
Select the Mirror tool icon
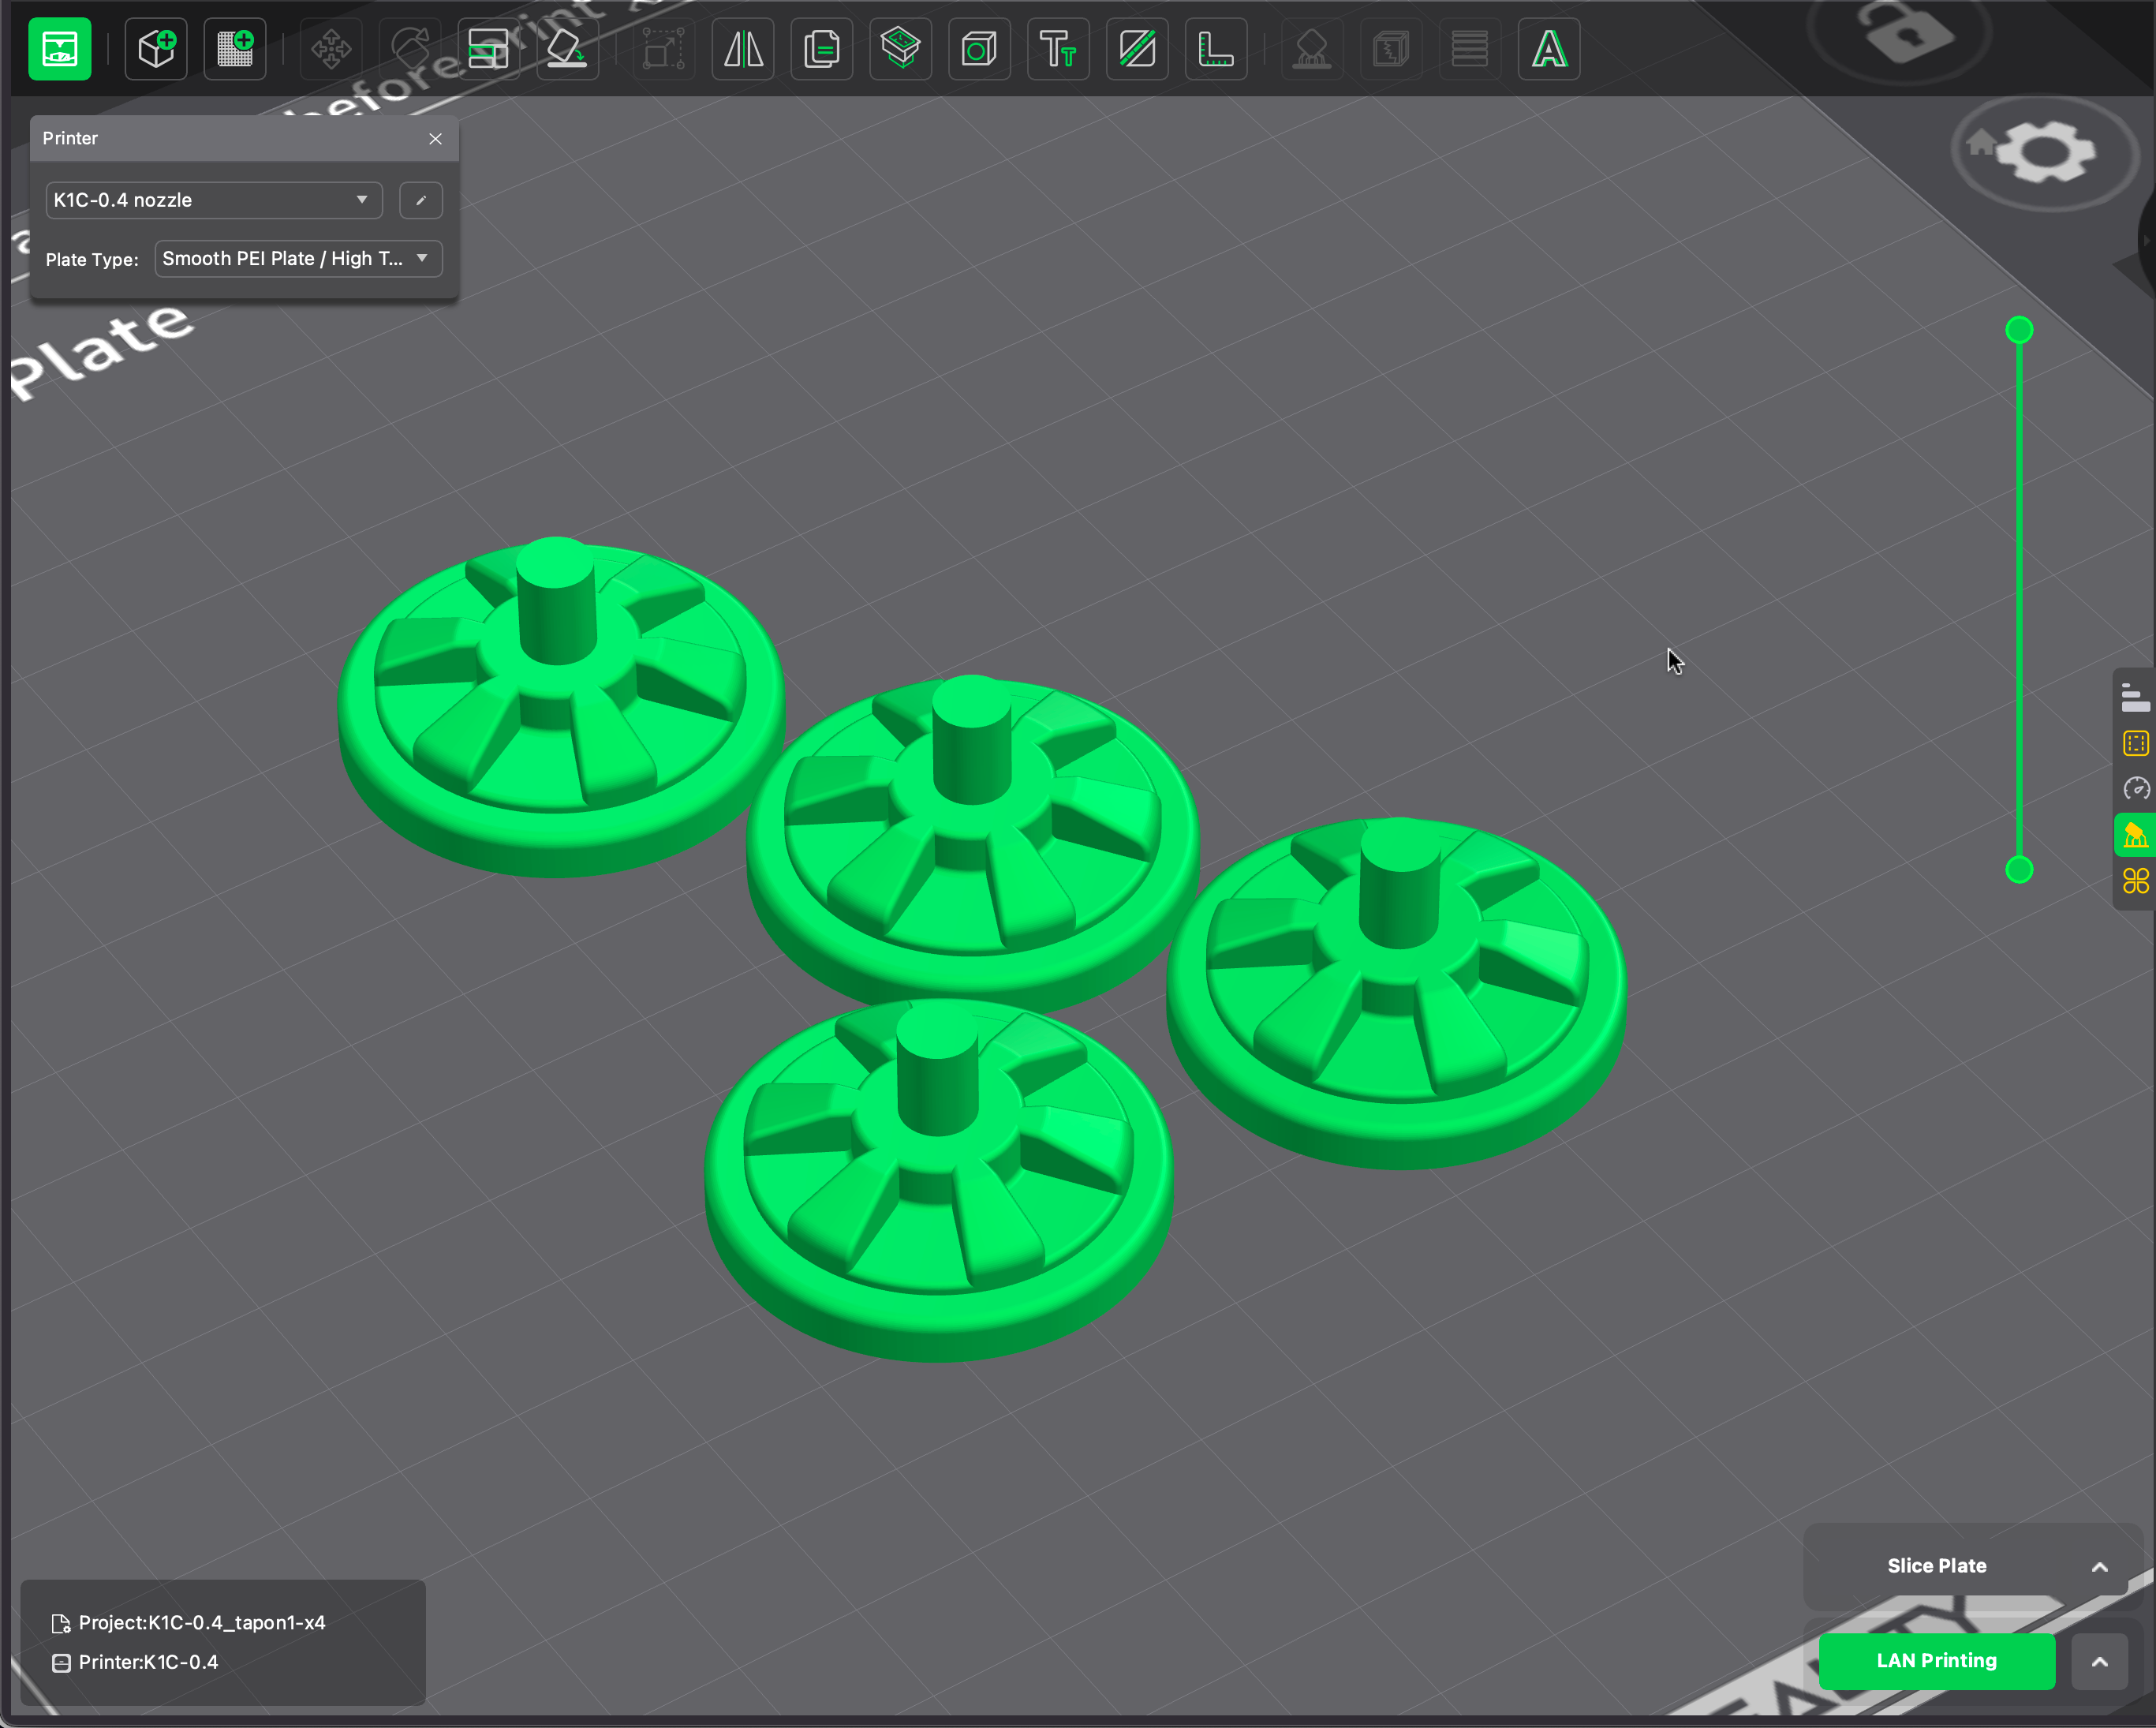[x=743, y=49]
